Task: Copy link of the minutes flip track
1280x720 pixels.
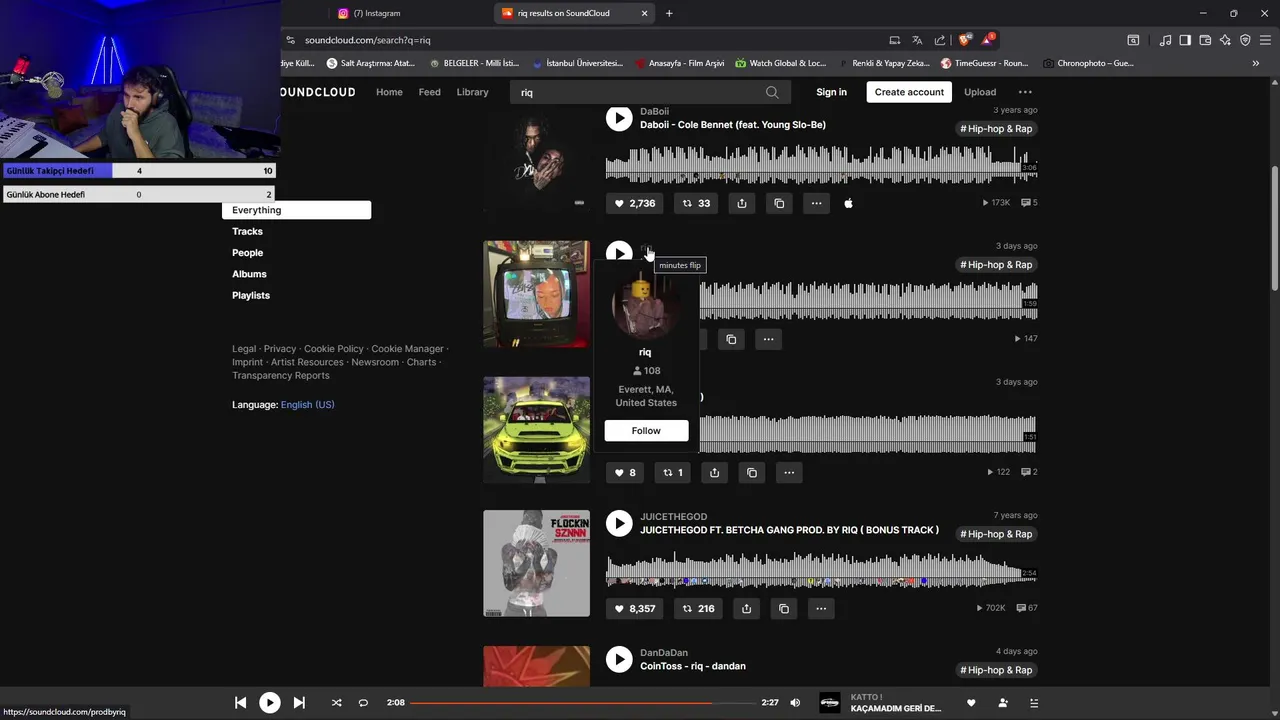Action: pos(731,339)
